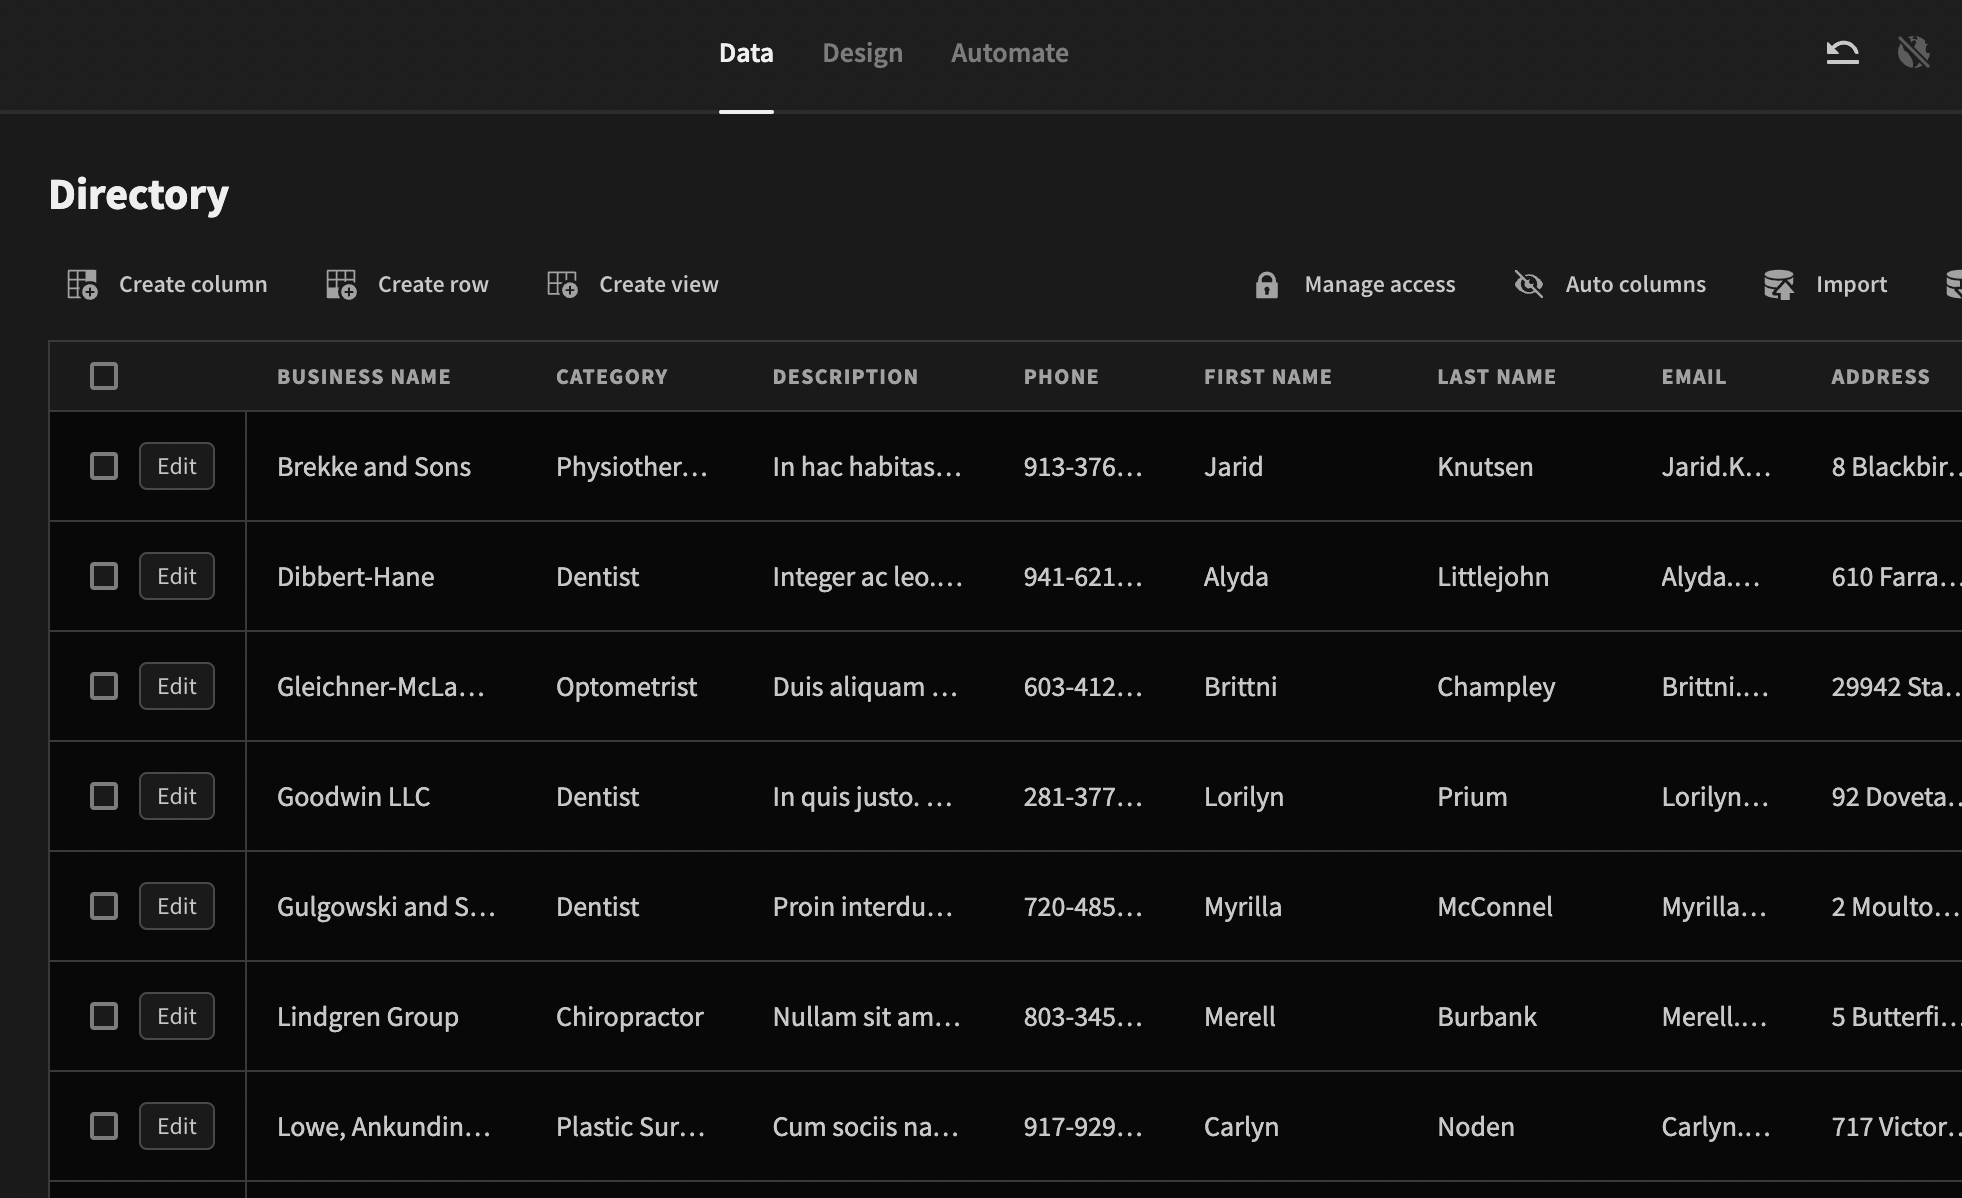The height and width of the screenshot is (1198, 1962).
Task: Click the Create row icon
Action: point(341,285)
